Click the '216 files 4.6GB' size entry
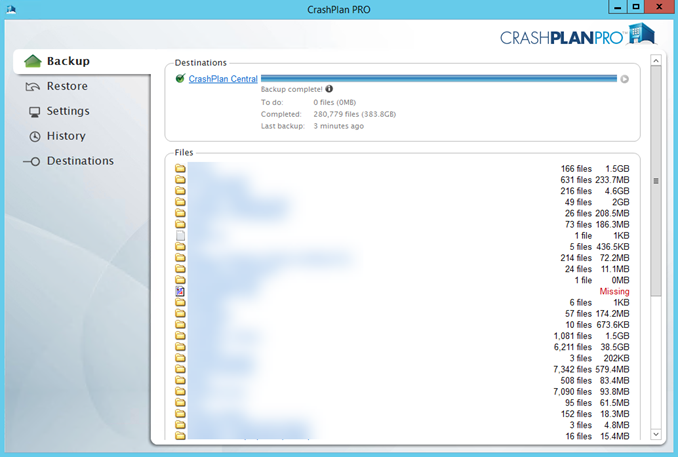The image size is (678, 457). (x=595, y=191)
